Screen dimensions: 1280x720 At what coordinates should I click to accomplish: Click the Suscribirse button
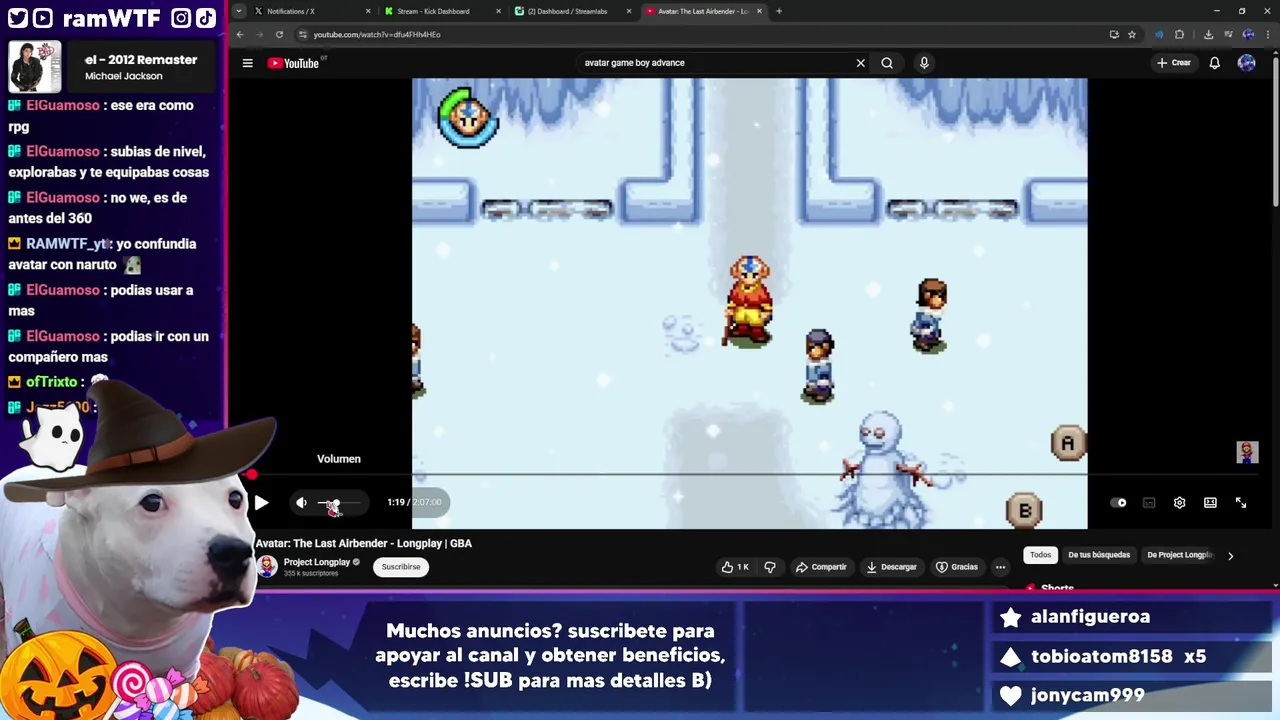[401, 567]
